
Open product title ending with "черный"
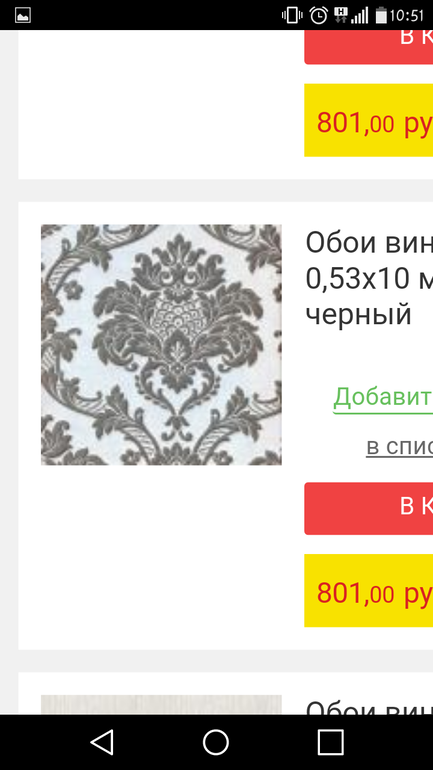click(x=369, y=278)
